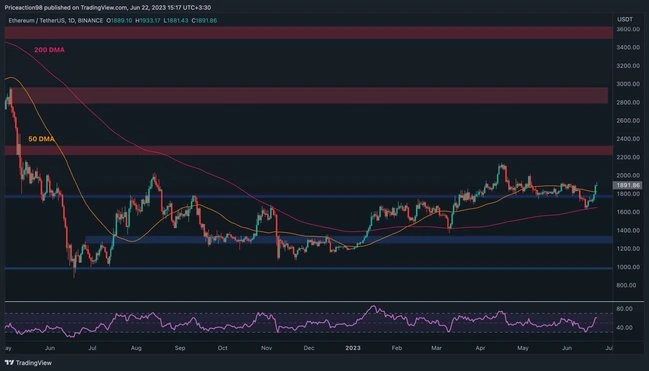Click the 1400.00 price axis label
Viewport: 649px width, 371px height.
pyautogui.click(x=627, y=230)
